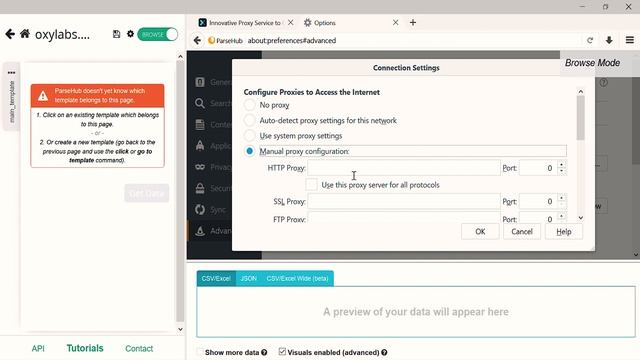640x360 pixels.
Task: Open the Advanced preferences icon
Action: [200, 231]
